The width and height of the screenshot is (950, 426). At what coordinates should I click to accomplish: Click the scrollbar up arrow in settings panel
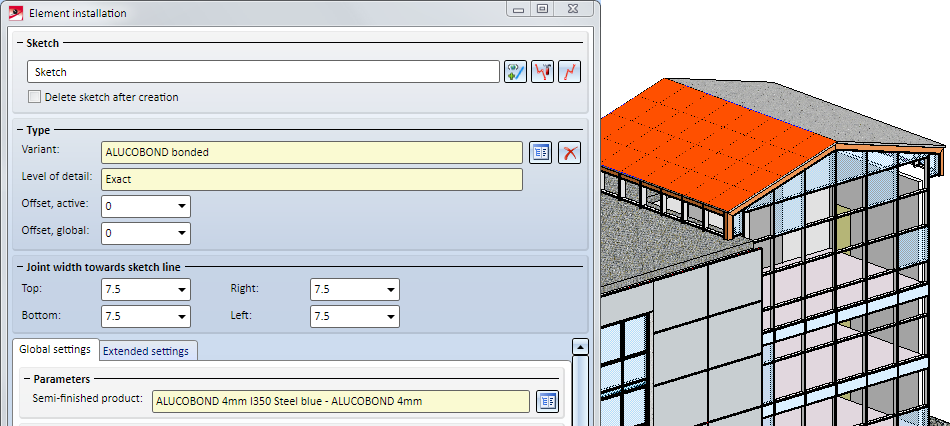[x=580, y=347]
